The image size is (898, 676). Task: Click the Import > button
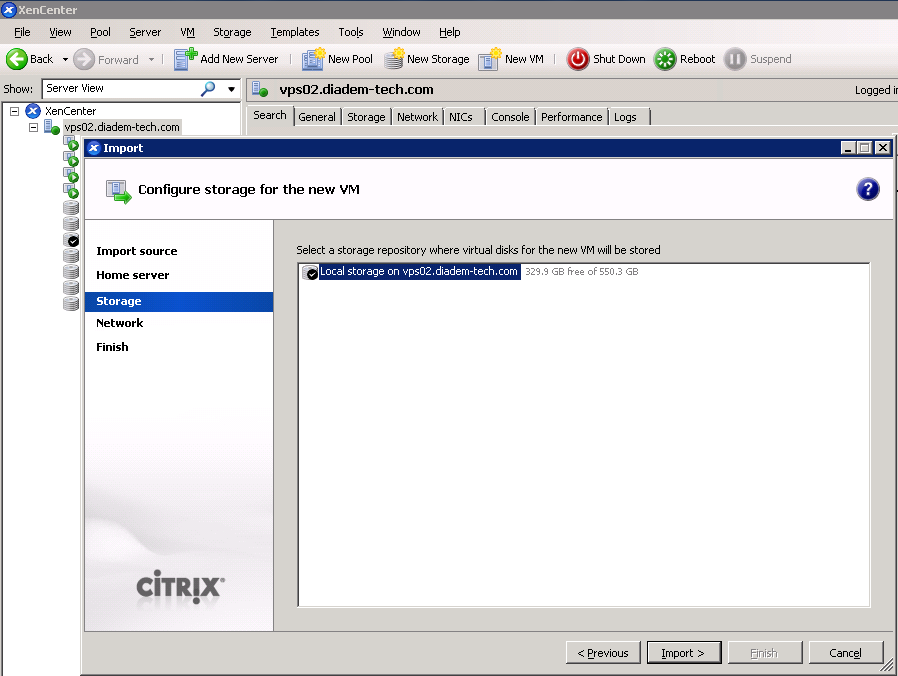(684, 653)
